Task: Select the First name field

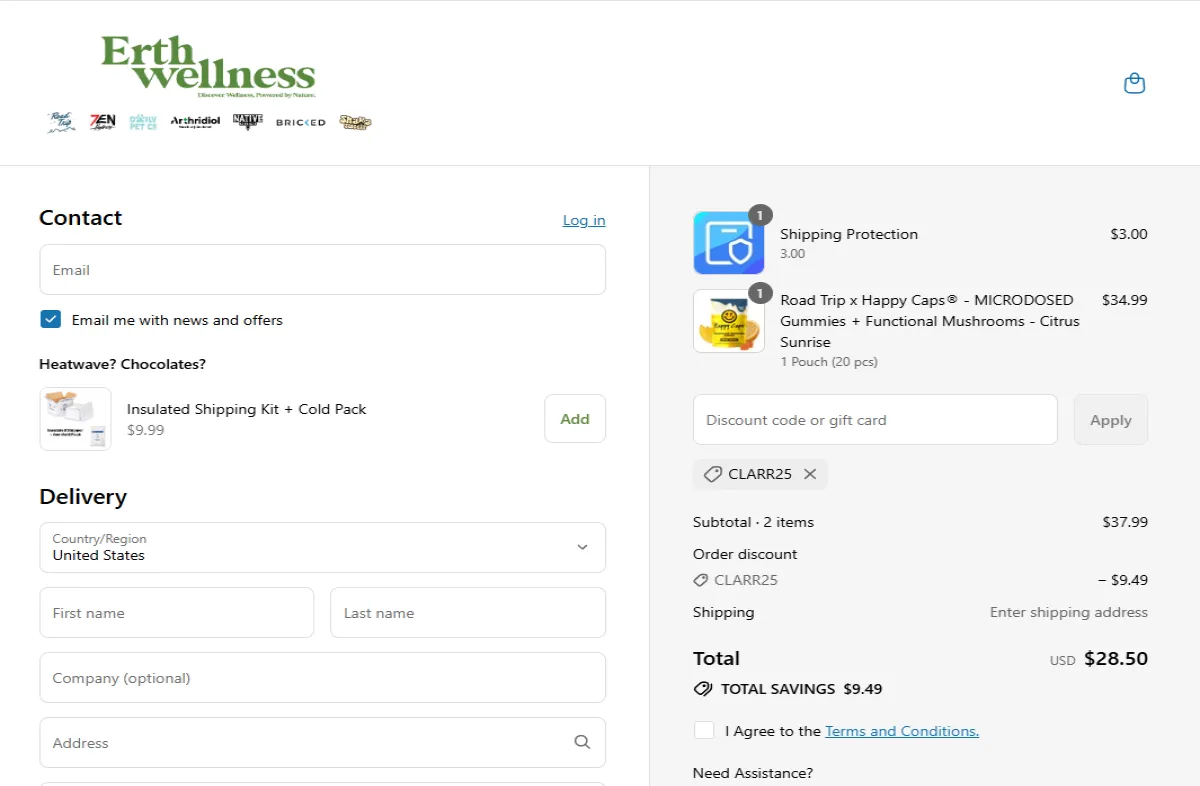Action: pos(176,613)
